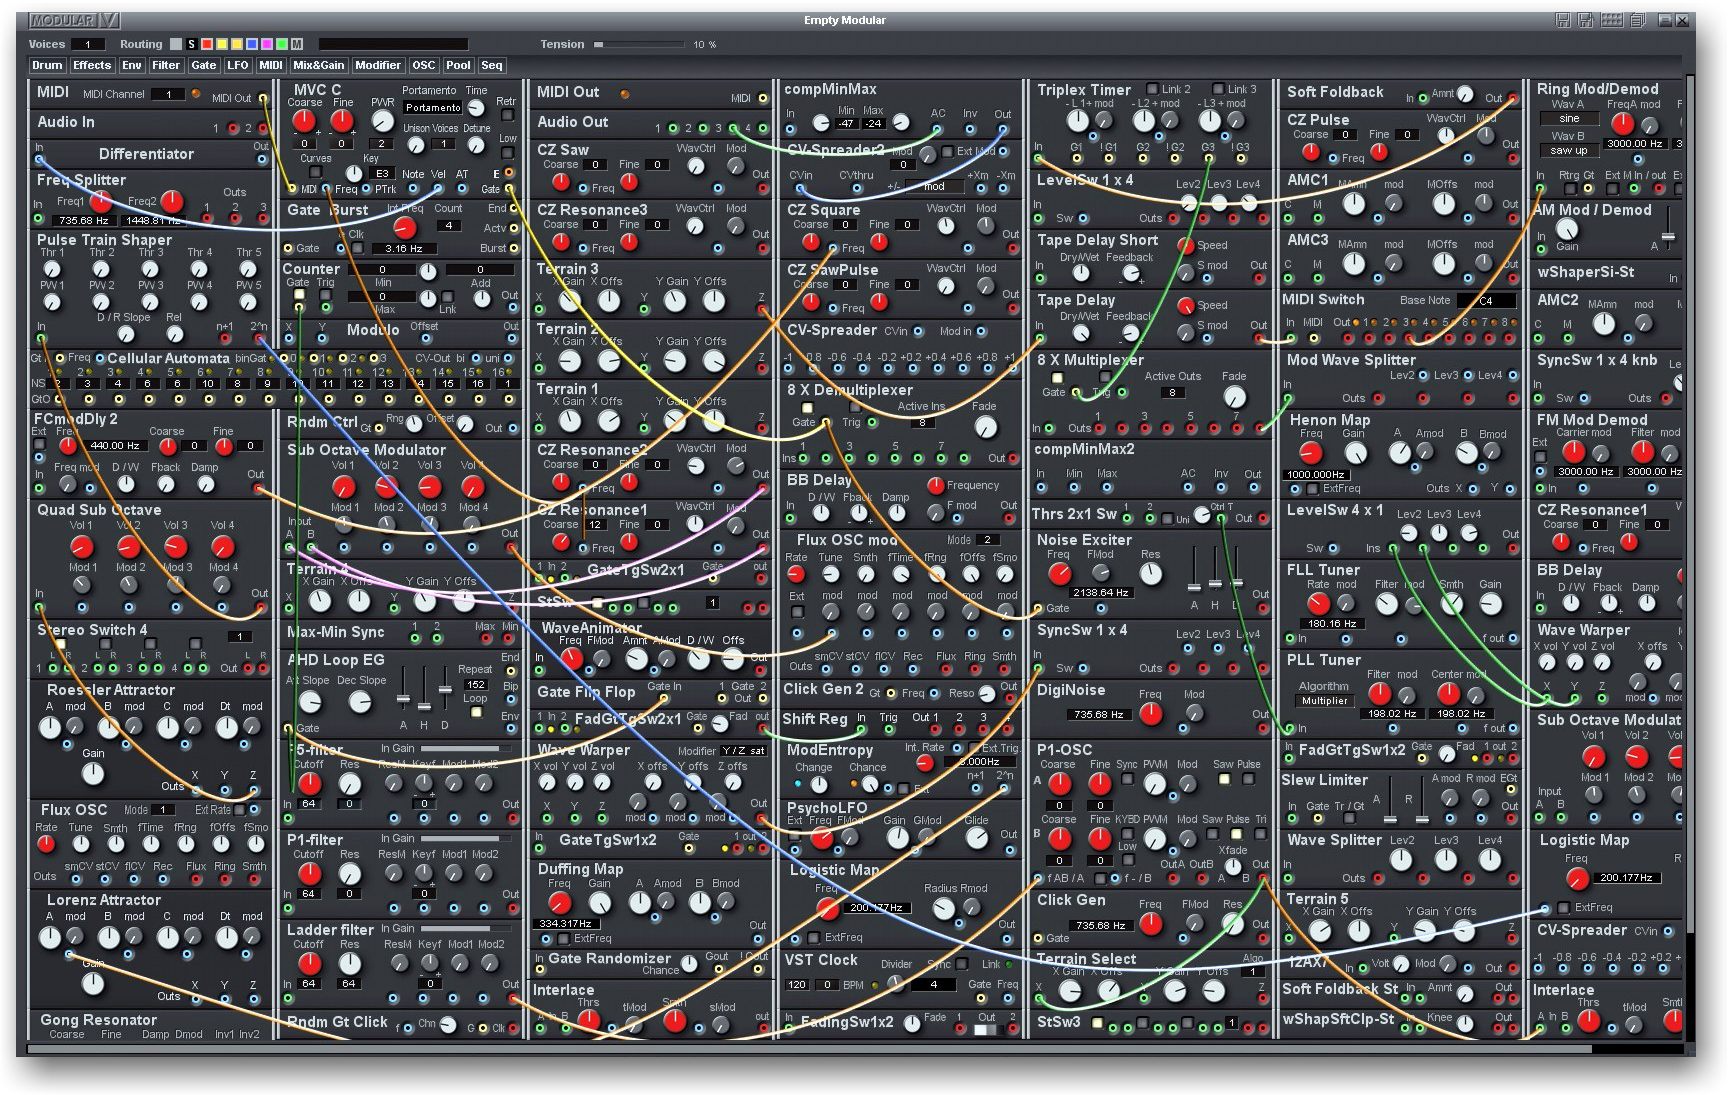Click Triplex Timer G1 output jack
This screenshot has width=1730, height=1095.
[1075, 158]
